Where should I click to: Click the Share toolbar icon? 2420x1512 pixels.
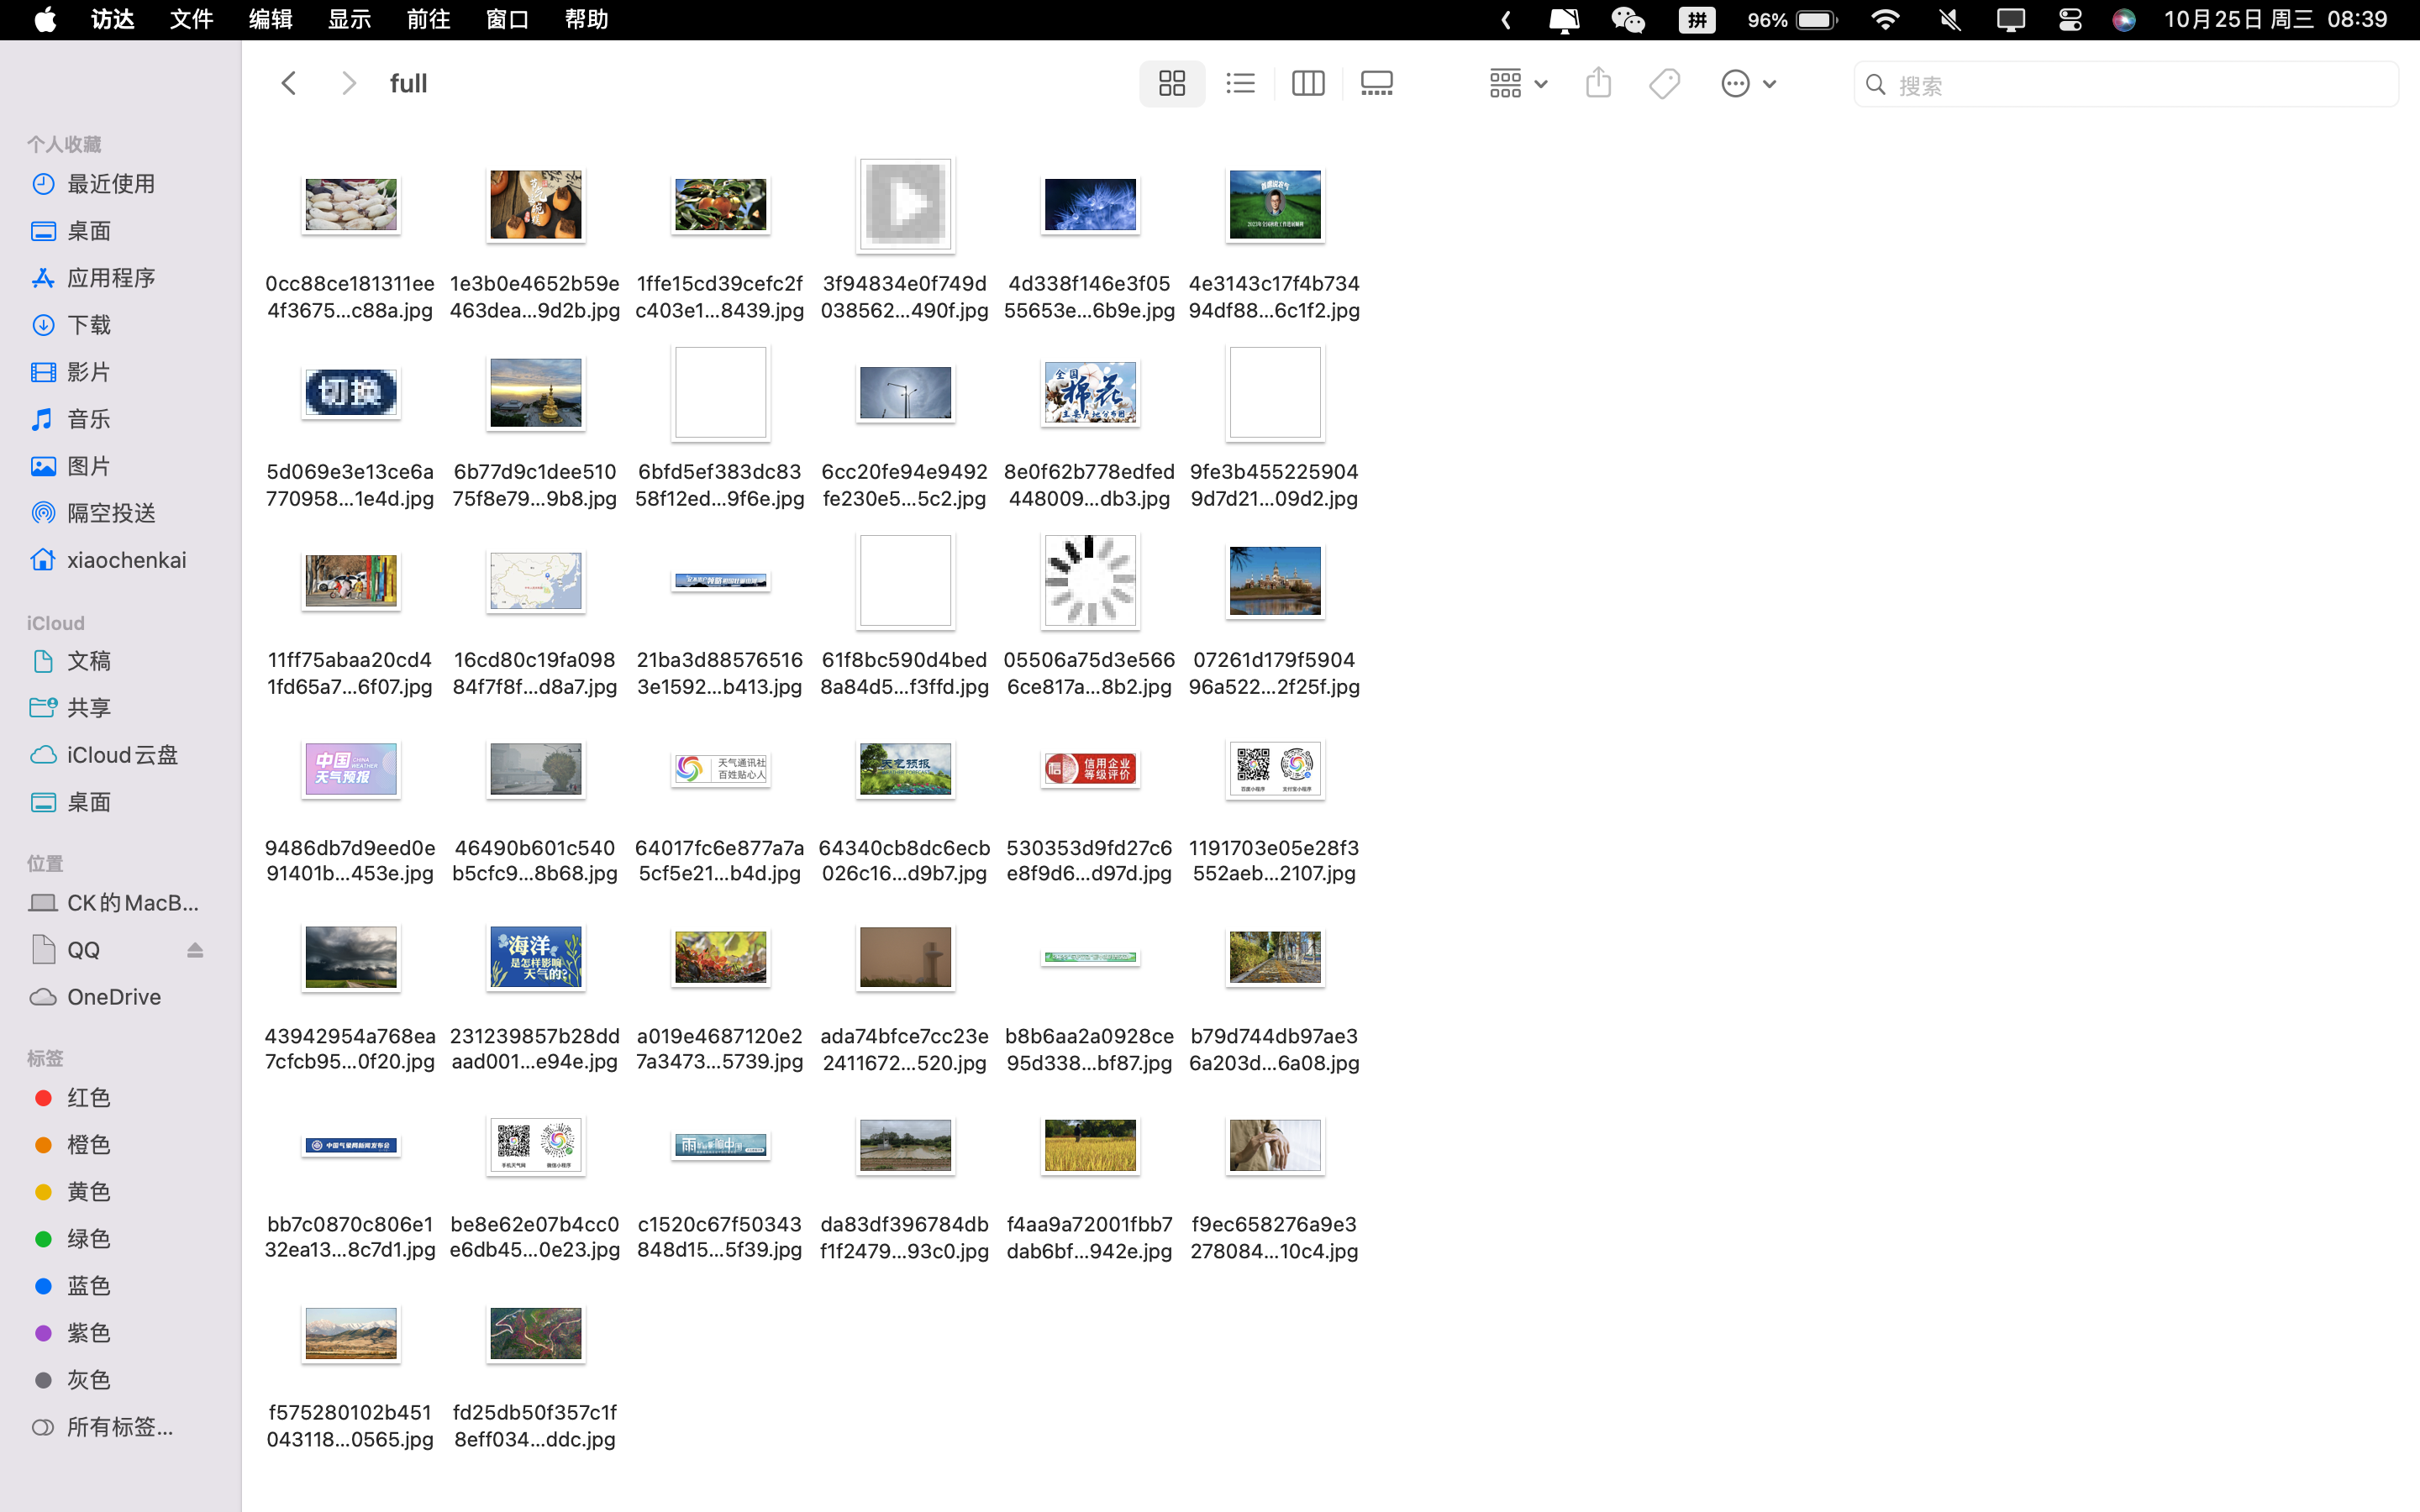[1598, 84]
